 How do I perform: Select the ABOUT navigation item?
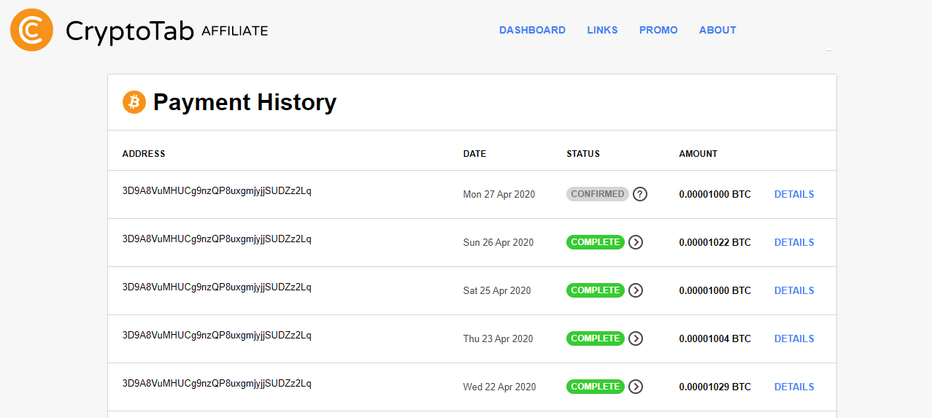[717, 30]
